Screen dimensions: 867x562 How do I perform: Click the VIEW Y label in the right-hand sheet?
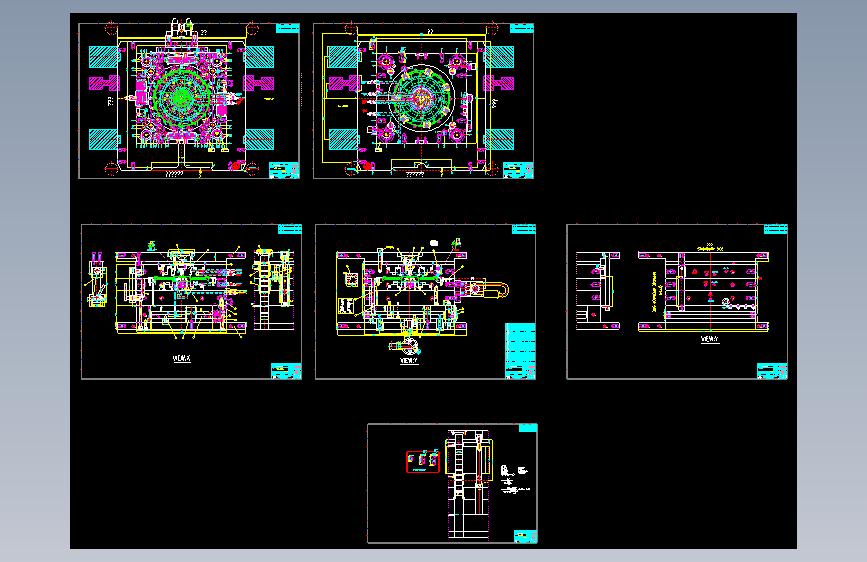(710, 339)
